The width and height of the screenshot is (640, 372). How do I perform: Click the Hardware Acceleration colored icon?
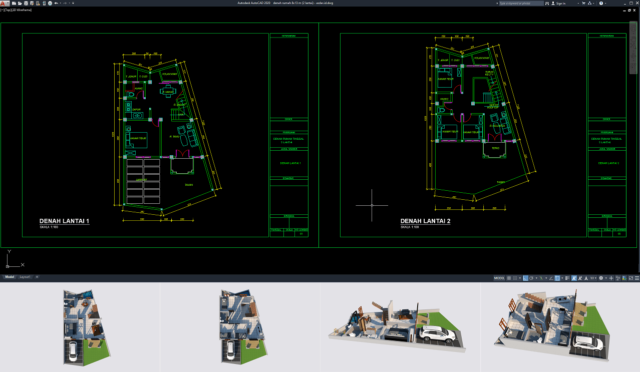tap(624, 278)
